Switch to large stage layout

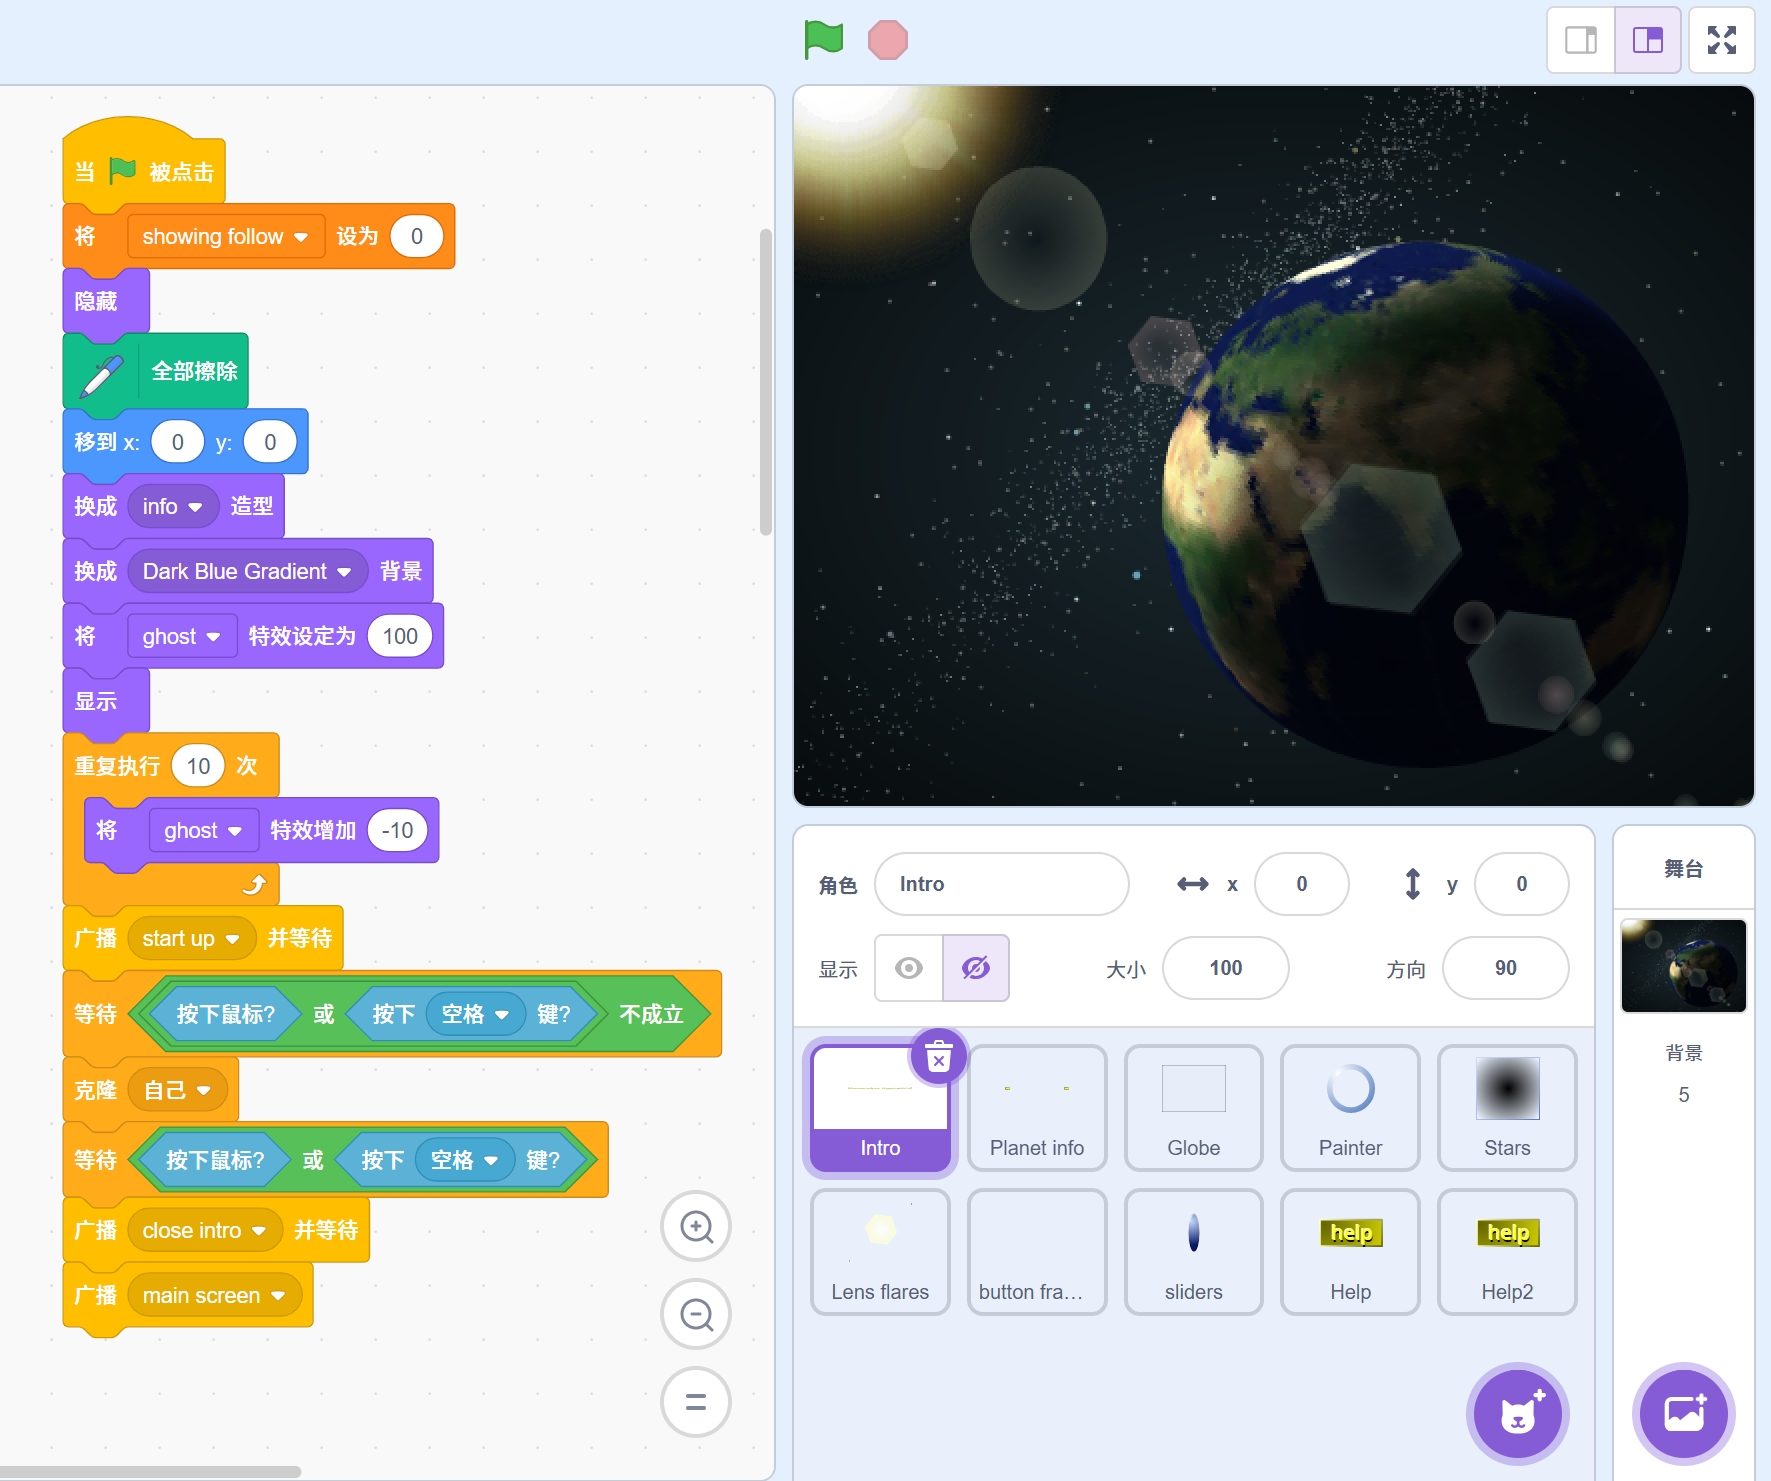pos(1647,40)
